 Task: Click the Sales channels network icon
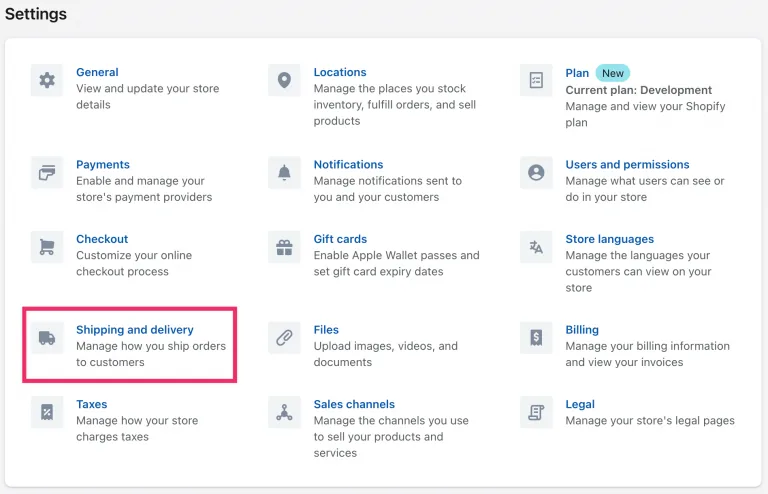[284, 412]
